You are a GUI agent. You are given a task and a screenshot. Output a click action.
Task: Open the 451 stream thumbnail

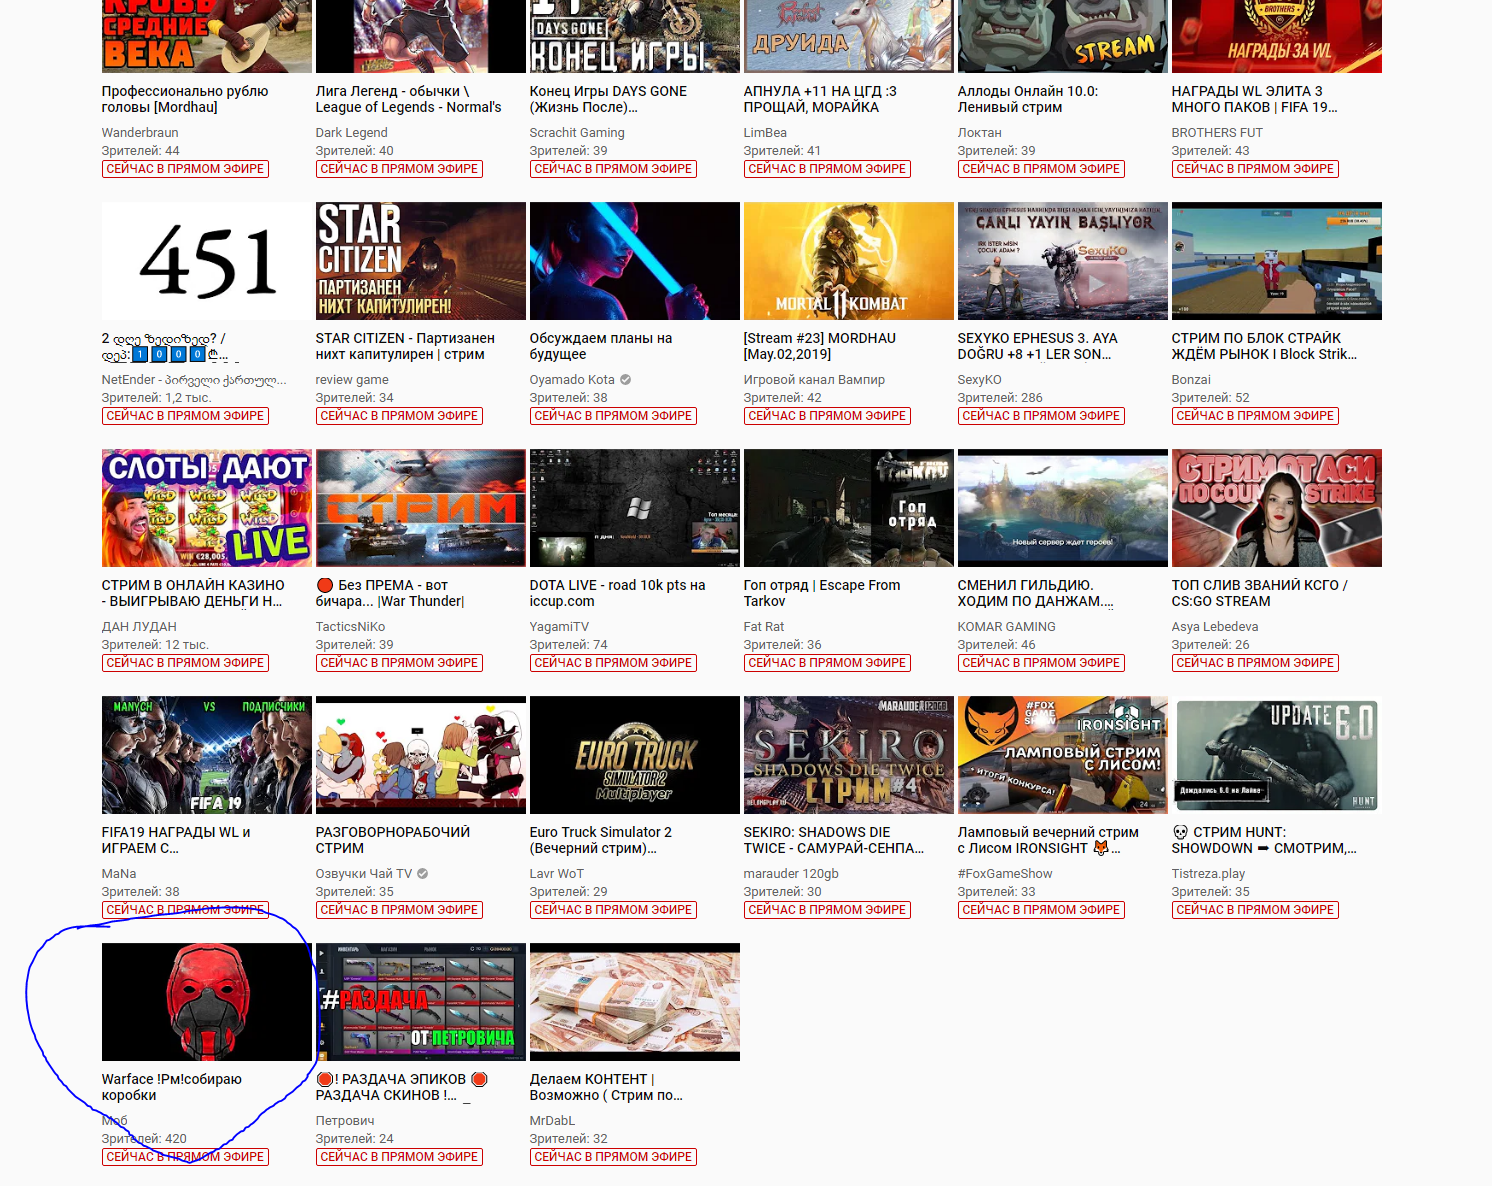pos(206,261)
